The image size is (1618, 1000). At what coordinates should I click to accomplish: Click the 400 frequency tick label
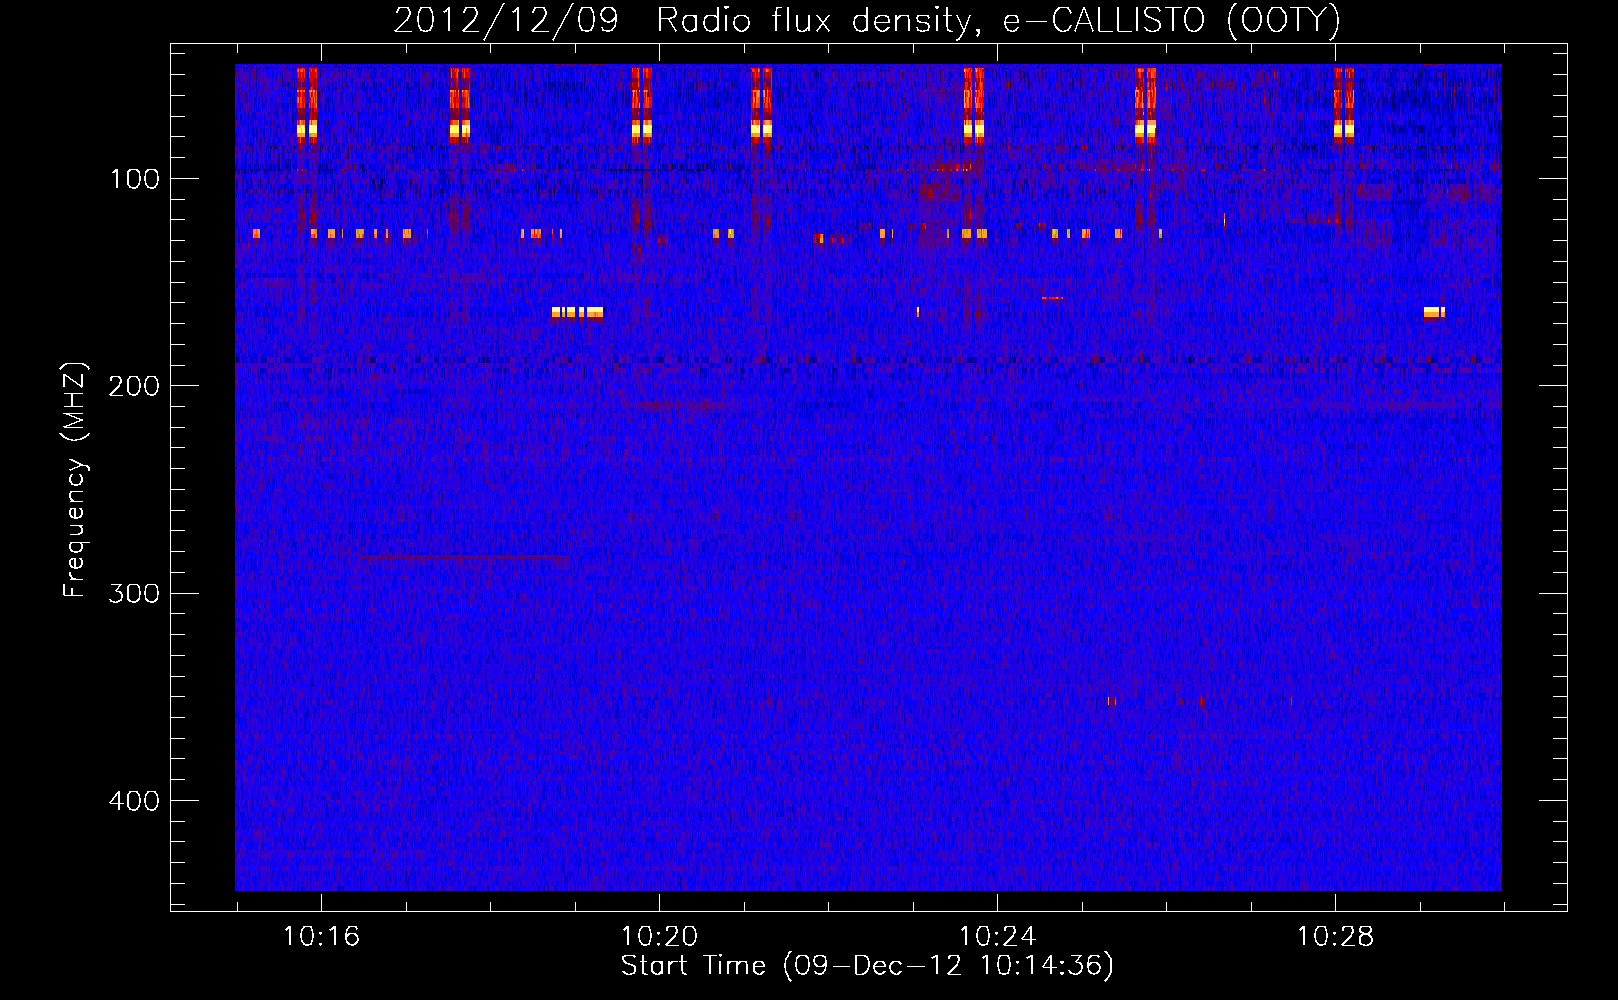point(134,801)
